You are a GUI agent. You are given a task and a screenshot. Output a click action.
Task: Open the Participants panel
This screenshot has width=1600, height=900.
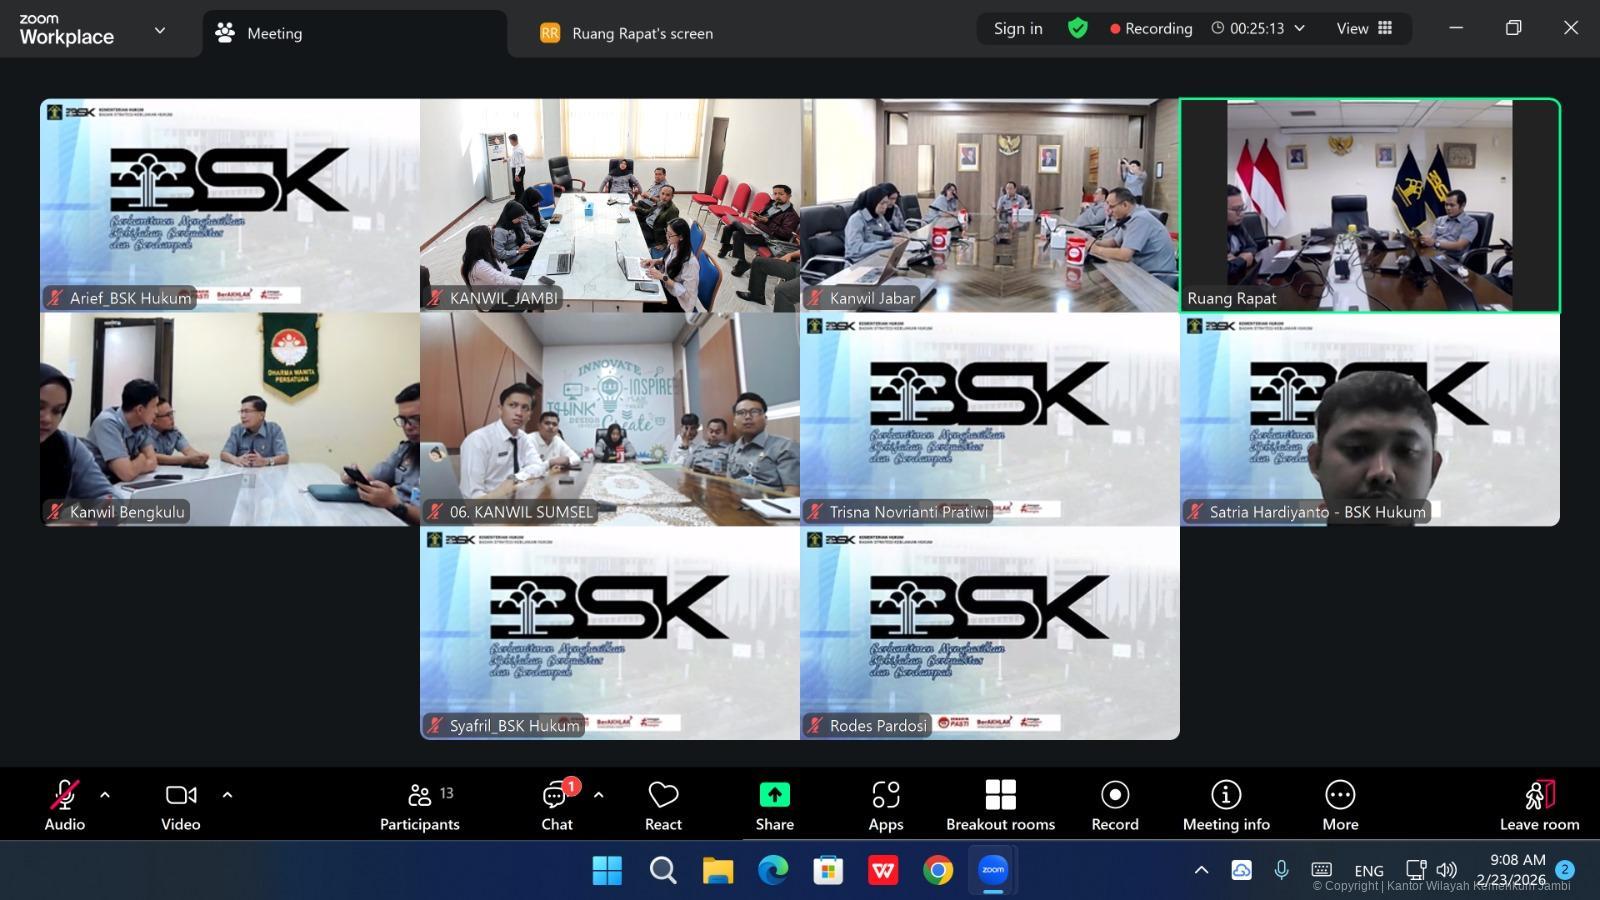pos(419,806)
